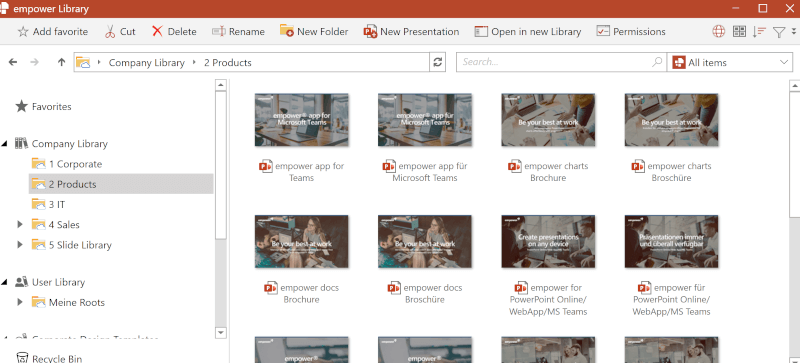Expand the 4 Sales folder
Viewport: 800px width, 363px height.
pos(20,225)
